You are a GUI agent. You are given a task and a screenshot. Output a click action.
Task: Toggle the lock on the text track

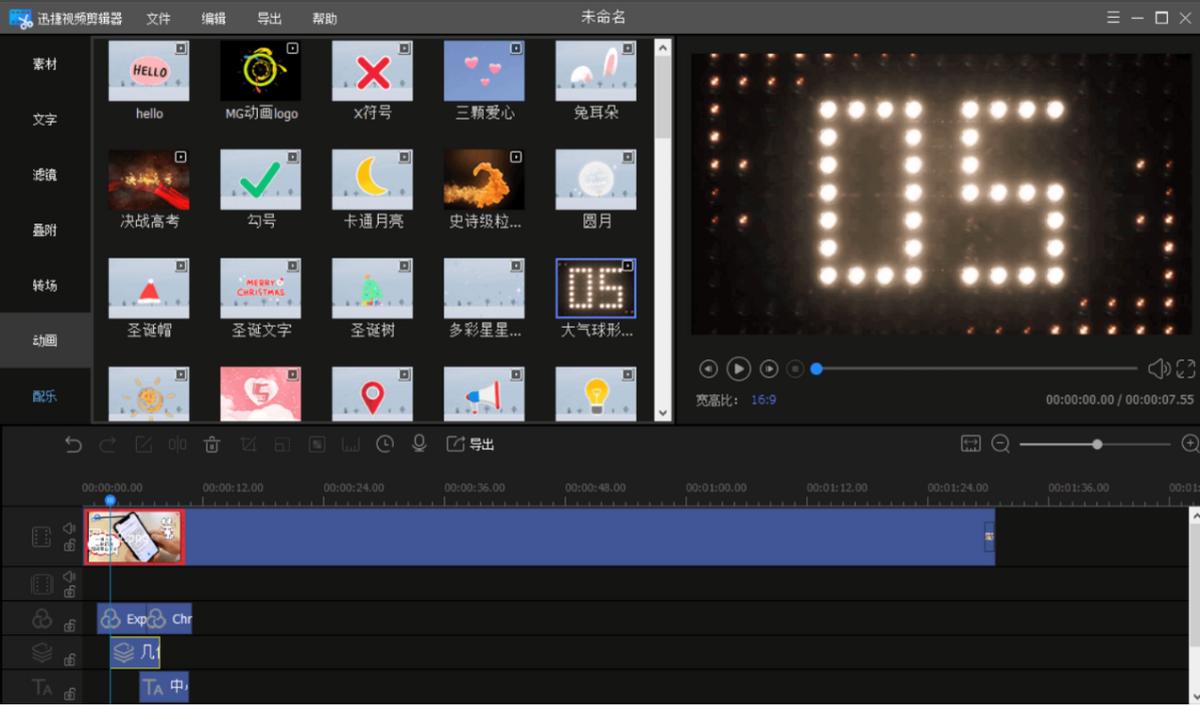69,692
